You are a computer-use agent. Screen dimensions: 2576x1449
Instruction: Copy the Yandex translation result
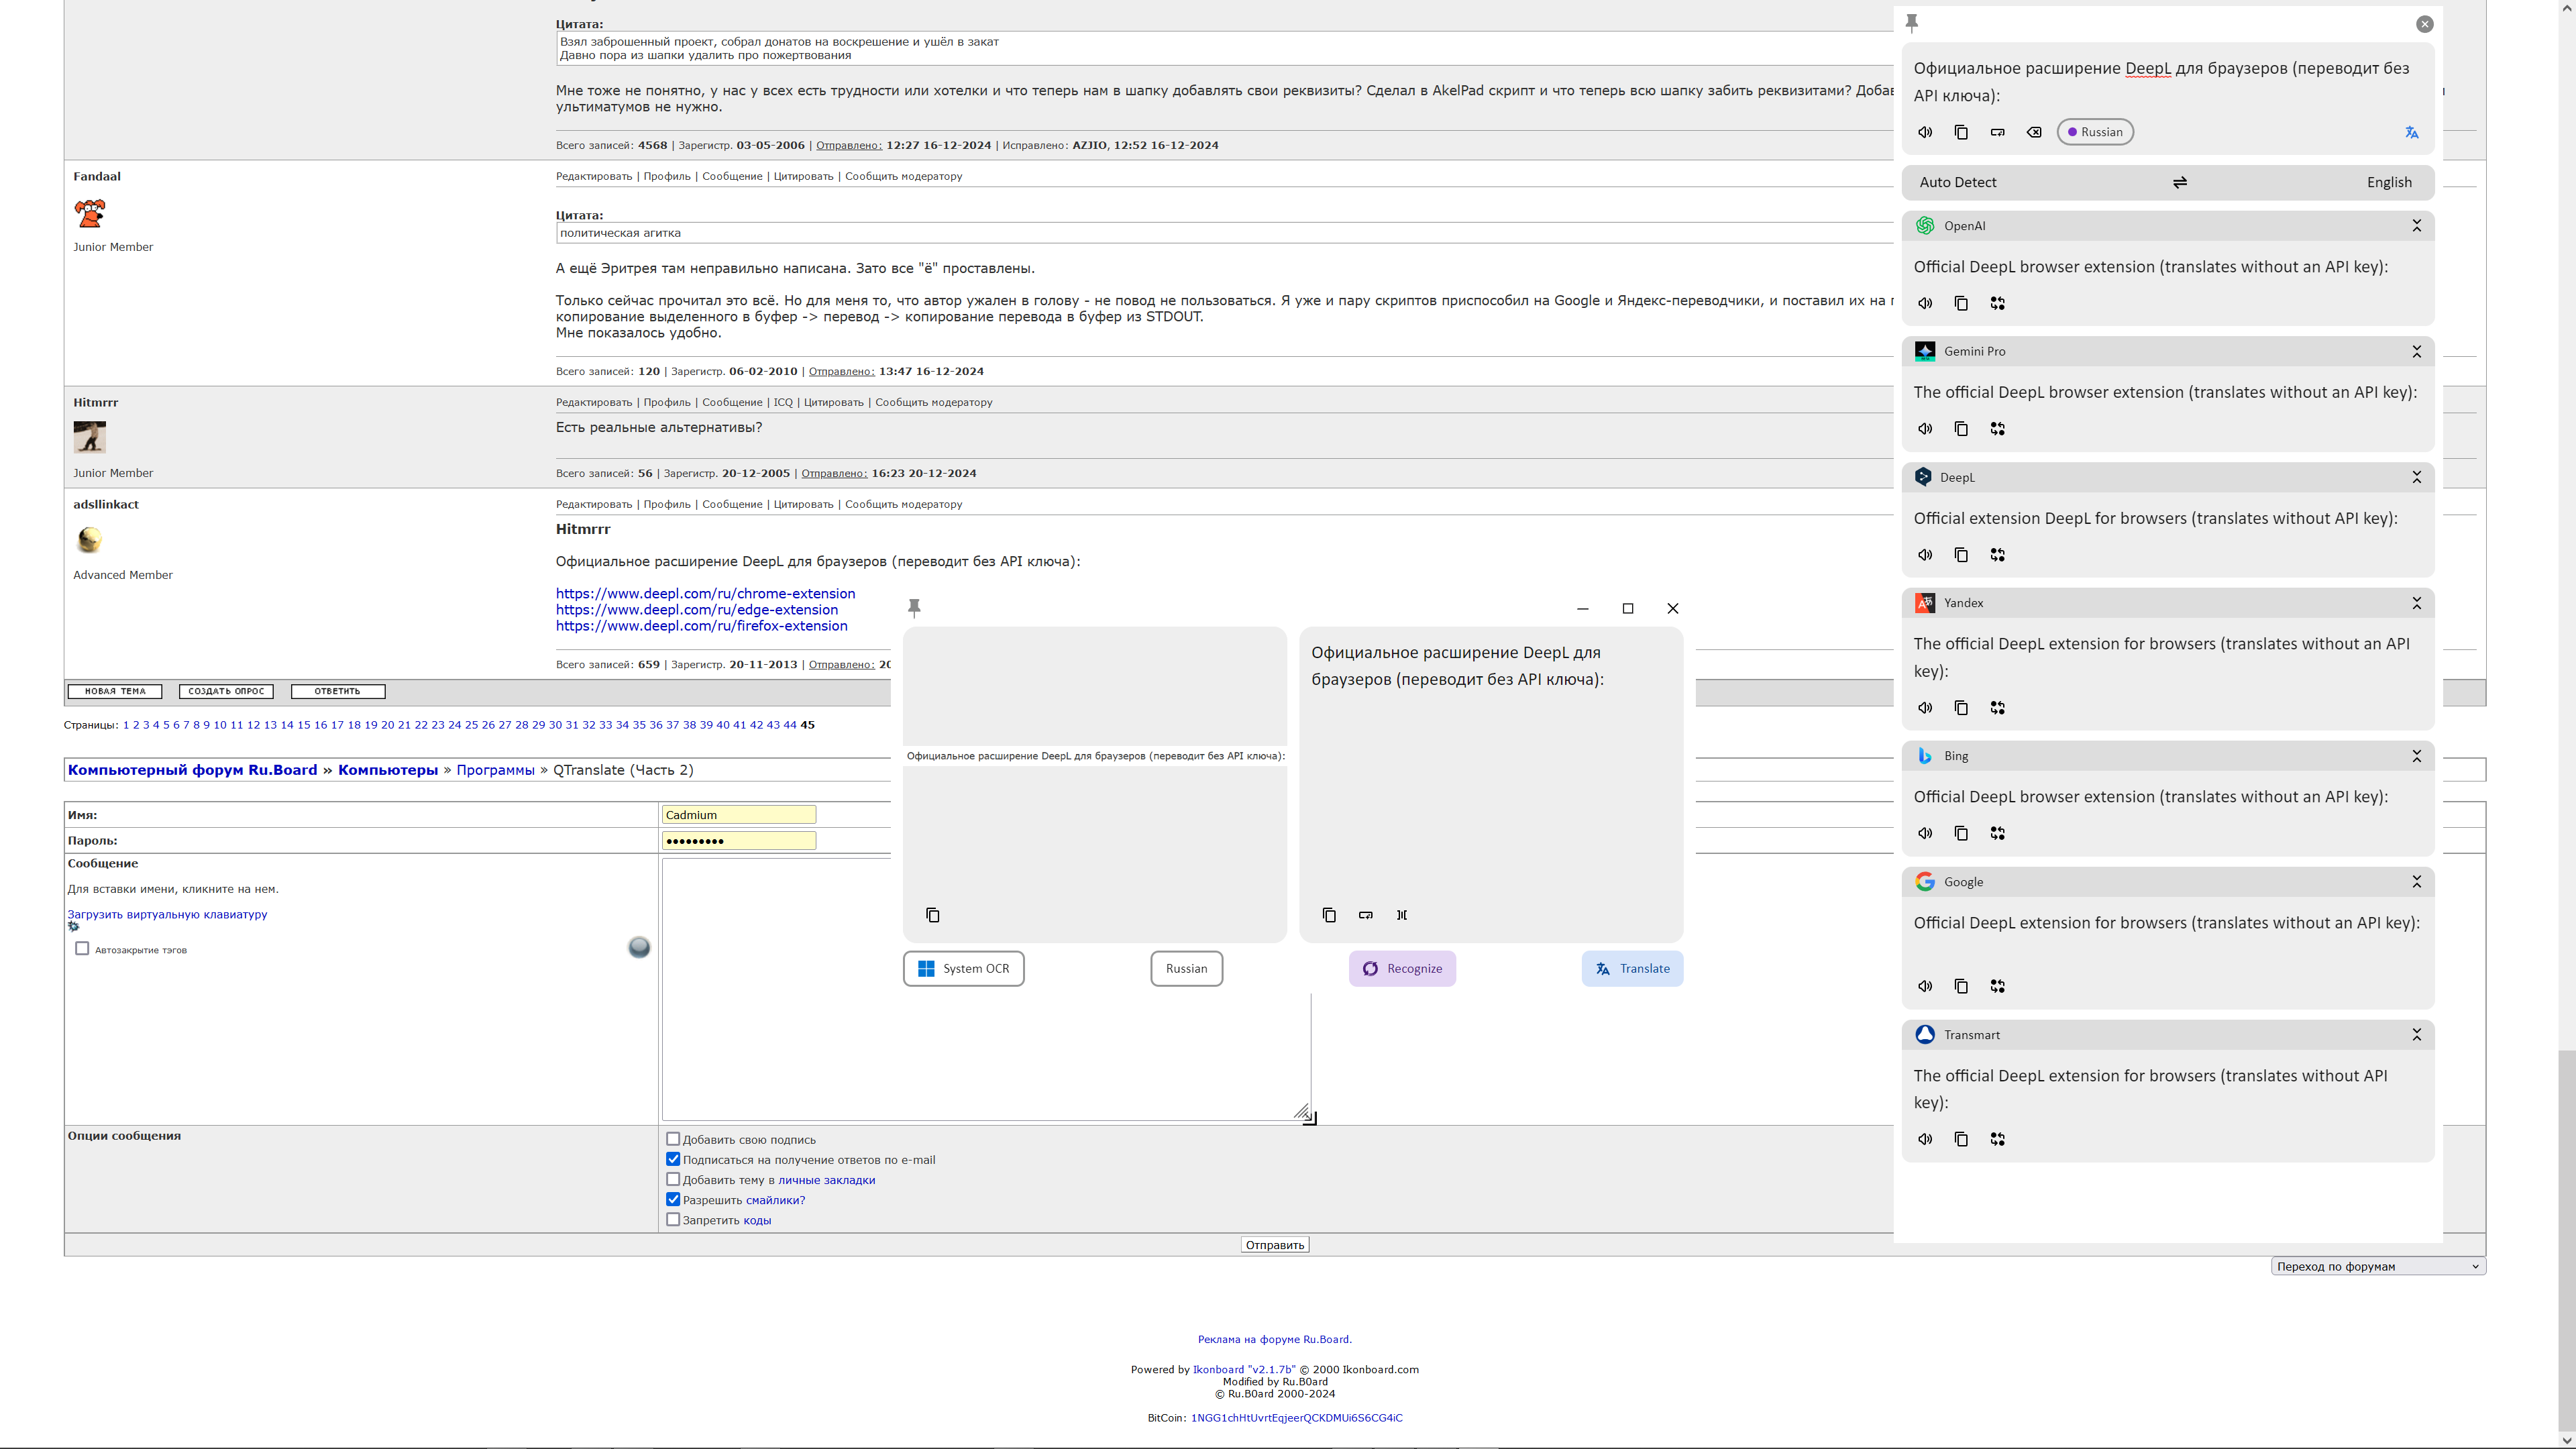pyautogui.click(x=1961, y=708)
